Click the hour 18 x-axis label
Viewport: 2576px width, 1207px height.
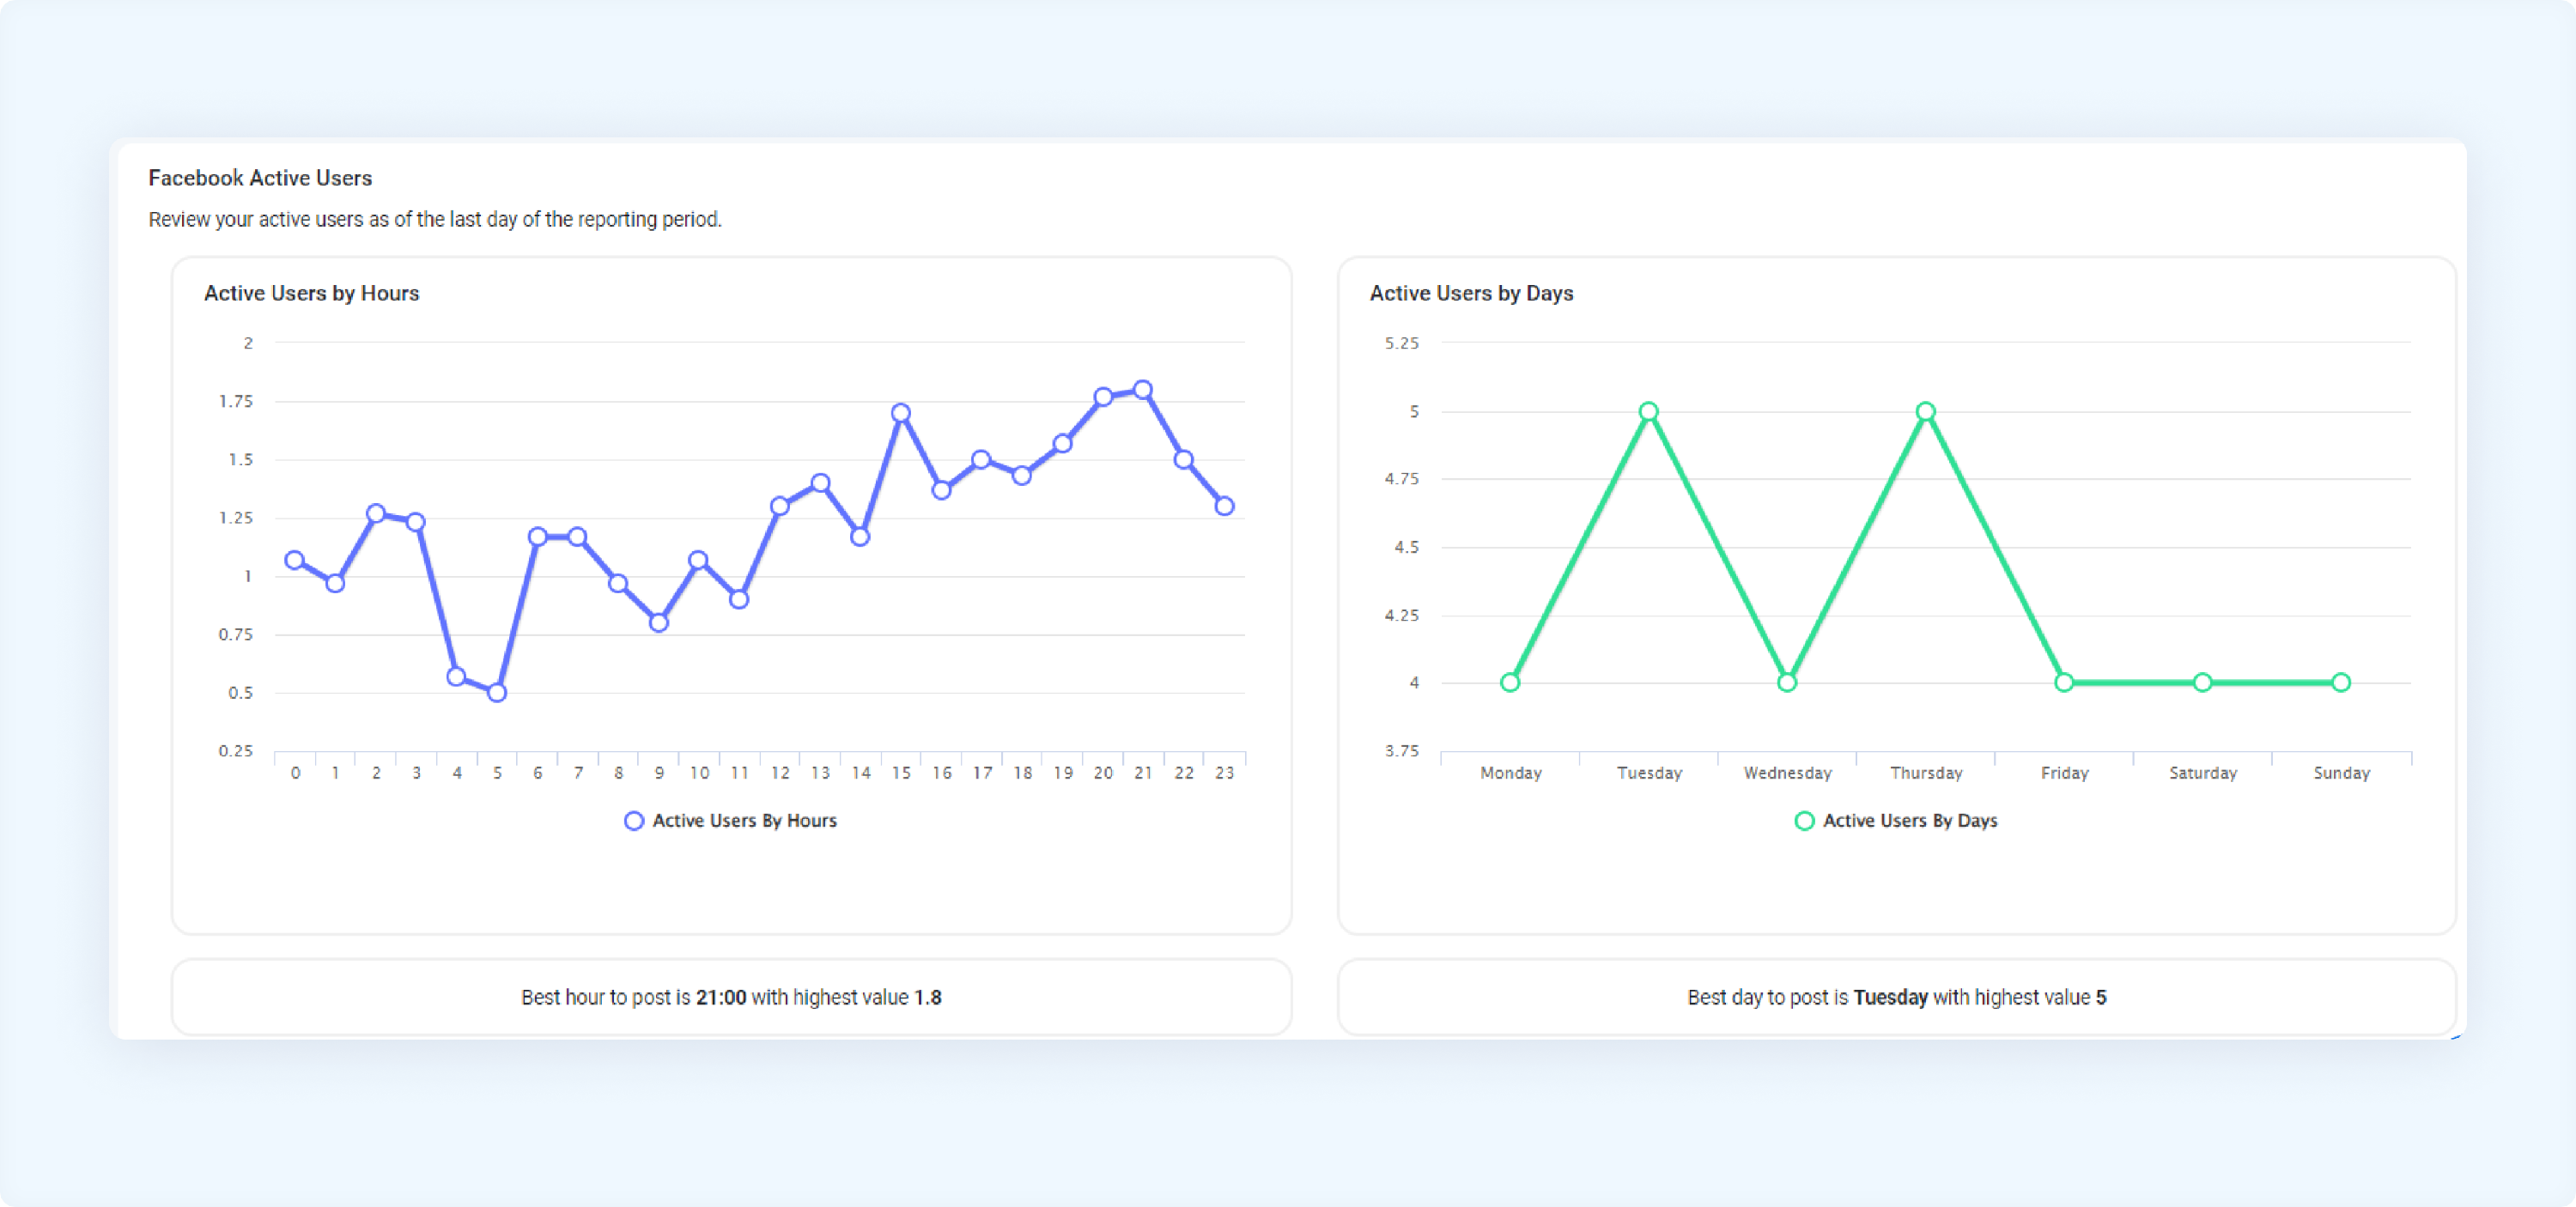[1022, 773]
